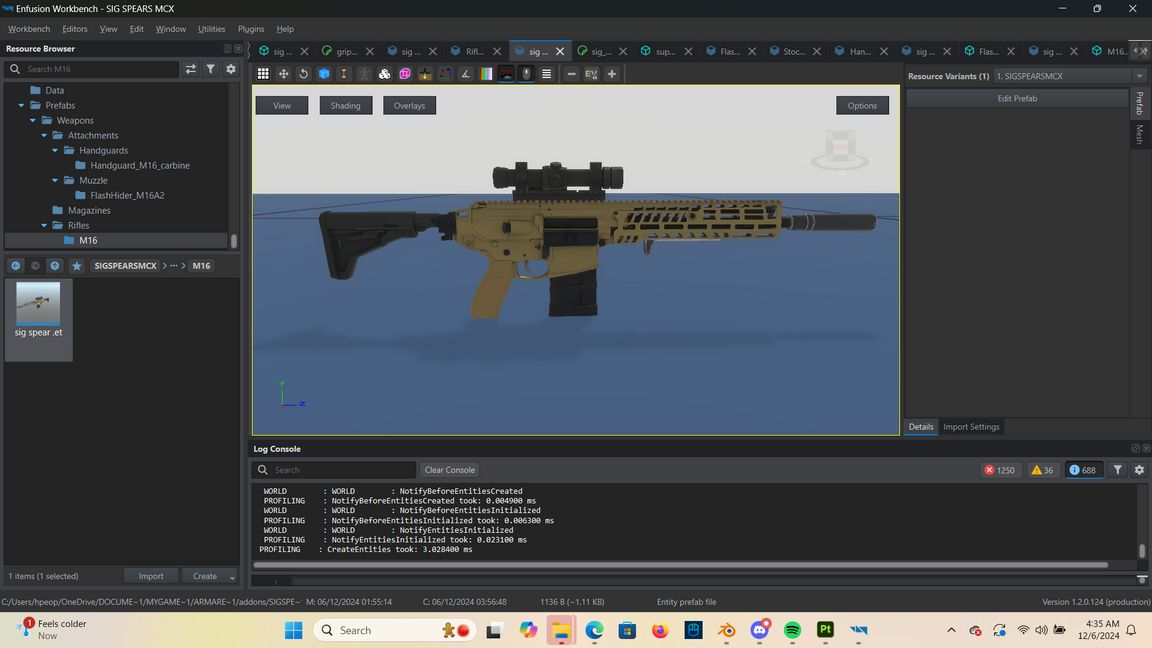This screenshot has height=648, width=1152.
Task: Toggle error messages filter showing 1250
Action: pos(999,470)
